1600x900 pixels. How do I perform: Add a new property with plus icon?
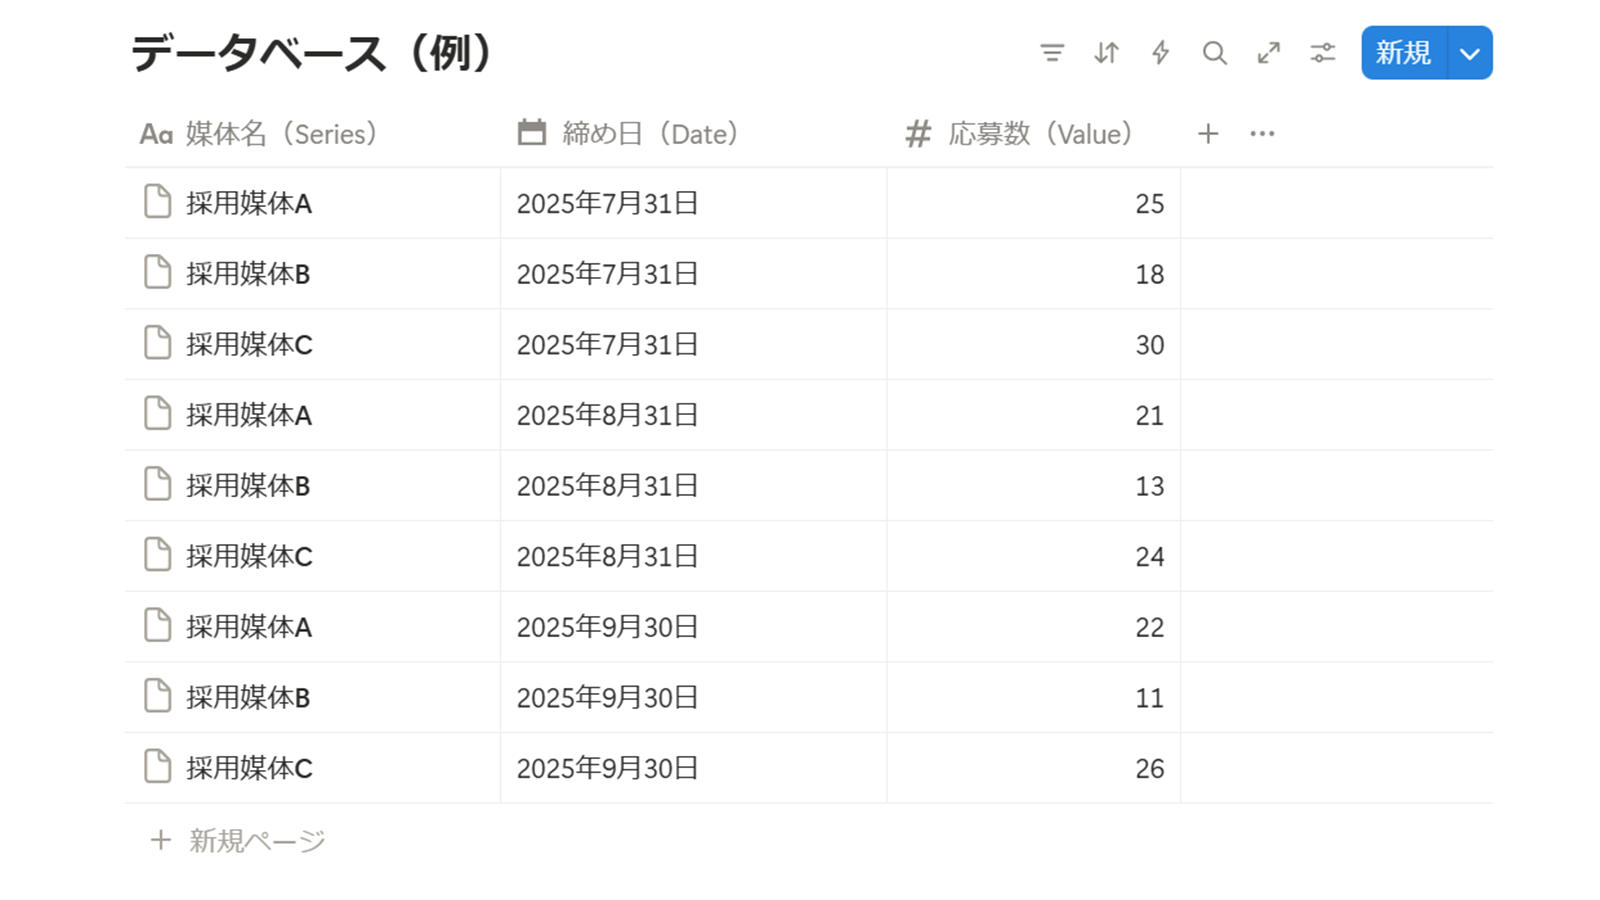pos(1208,134)
